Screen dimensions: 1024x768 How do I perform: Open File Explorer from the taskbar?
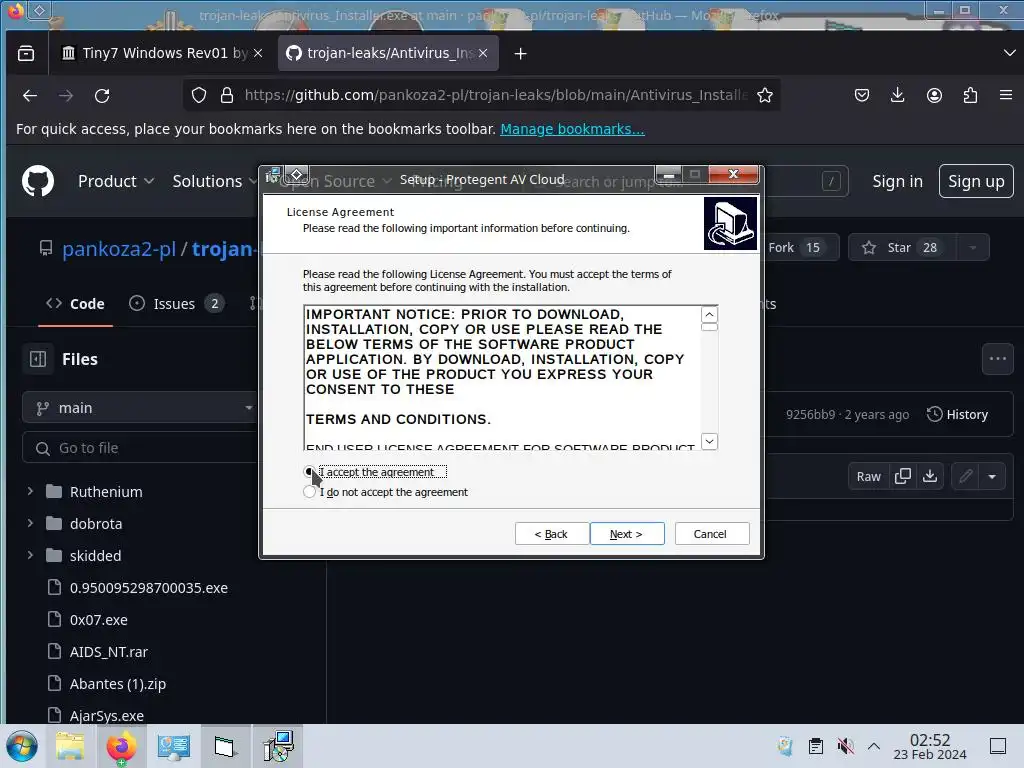(x=71, y=746)
